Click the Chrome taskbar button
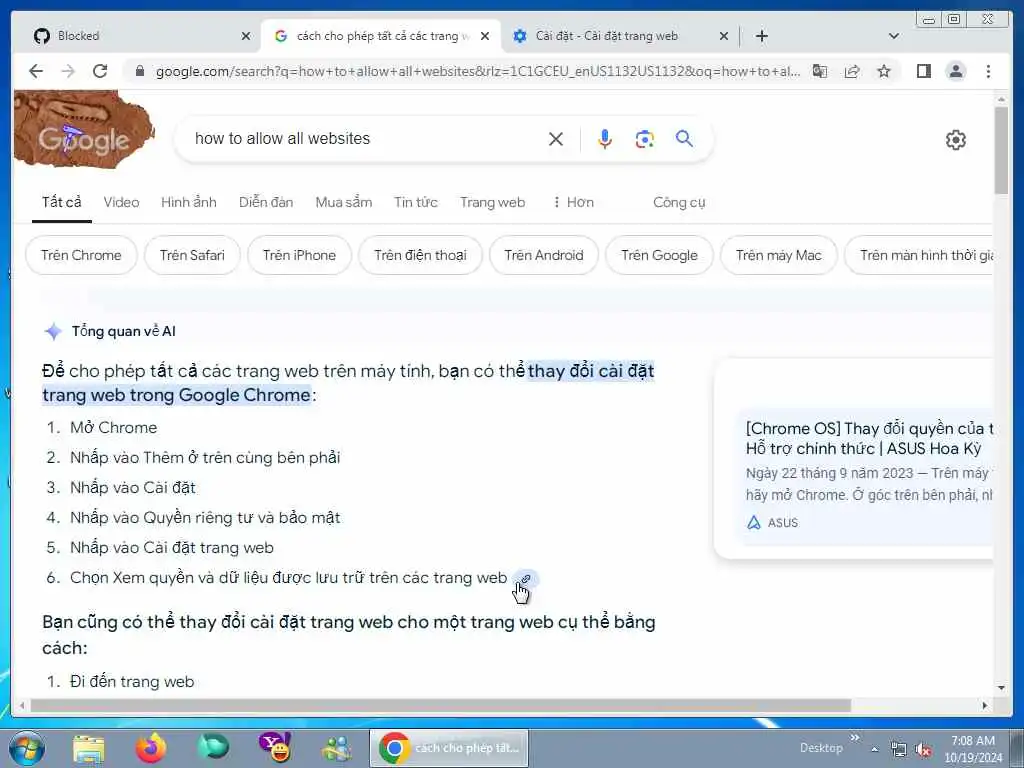Image resolution: width=1024 pixels, height=768 pixels. tap(449, 748)
